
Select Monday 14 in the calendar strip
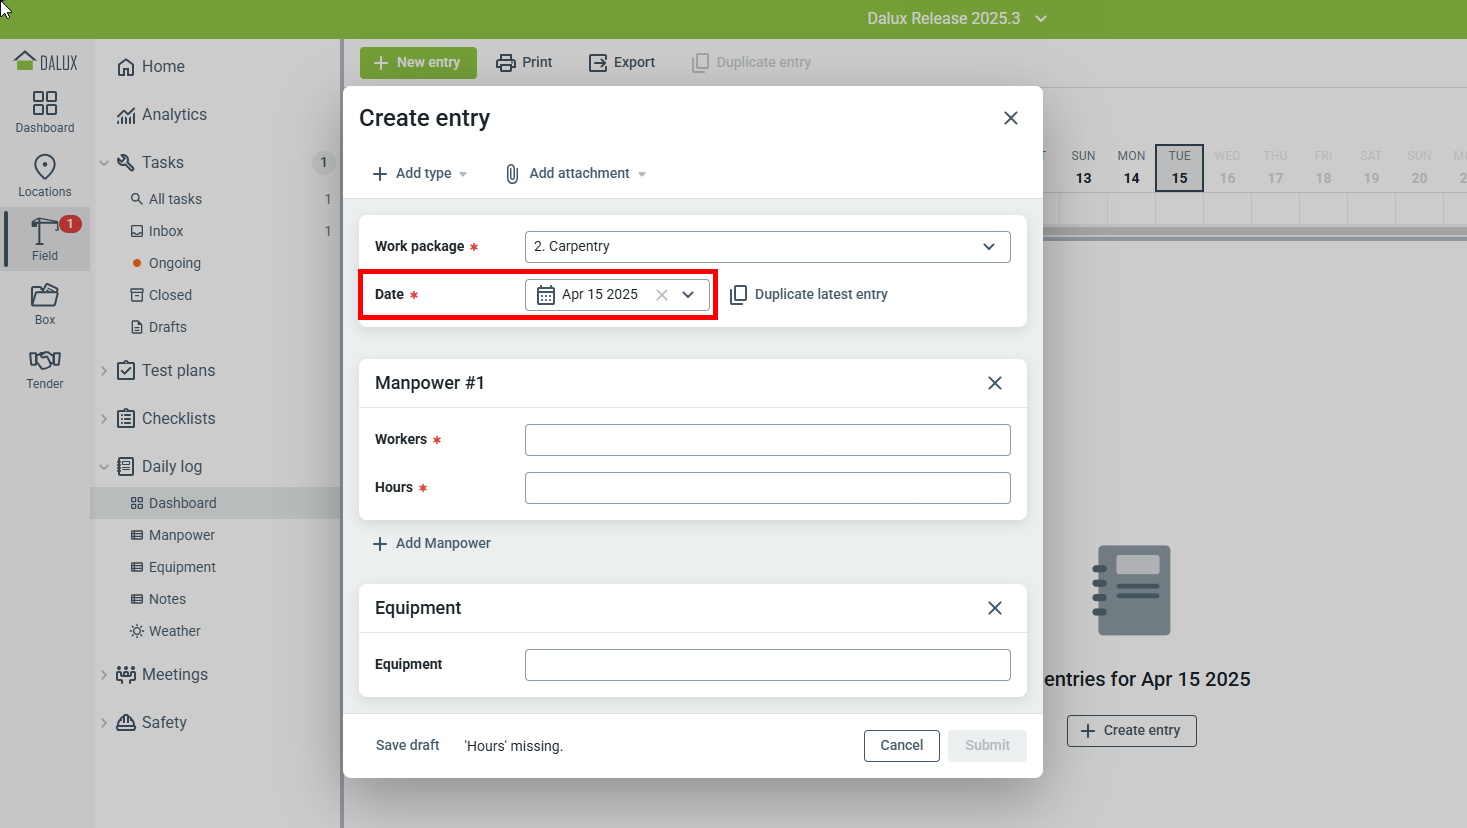coord(1131,168)
